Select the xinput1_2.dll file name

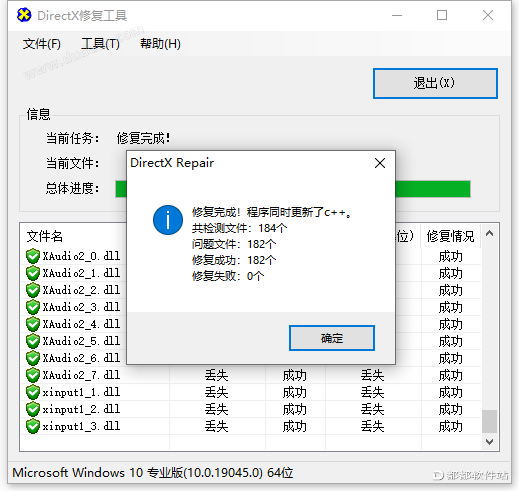(x=81, y=409)
